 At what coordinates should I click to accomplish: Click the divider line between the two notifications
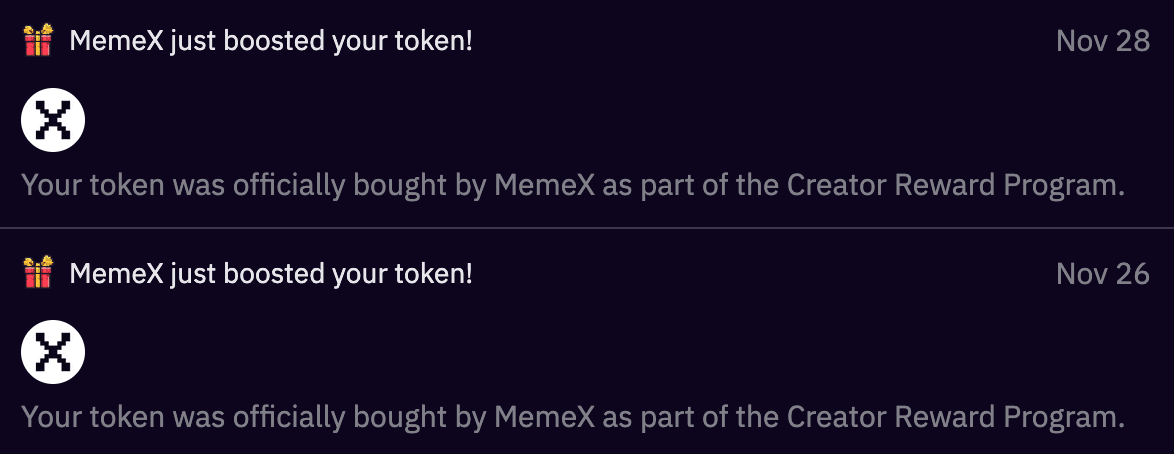[x=587, y=228]
